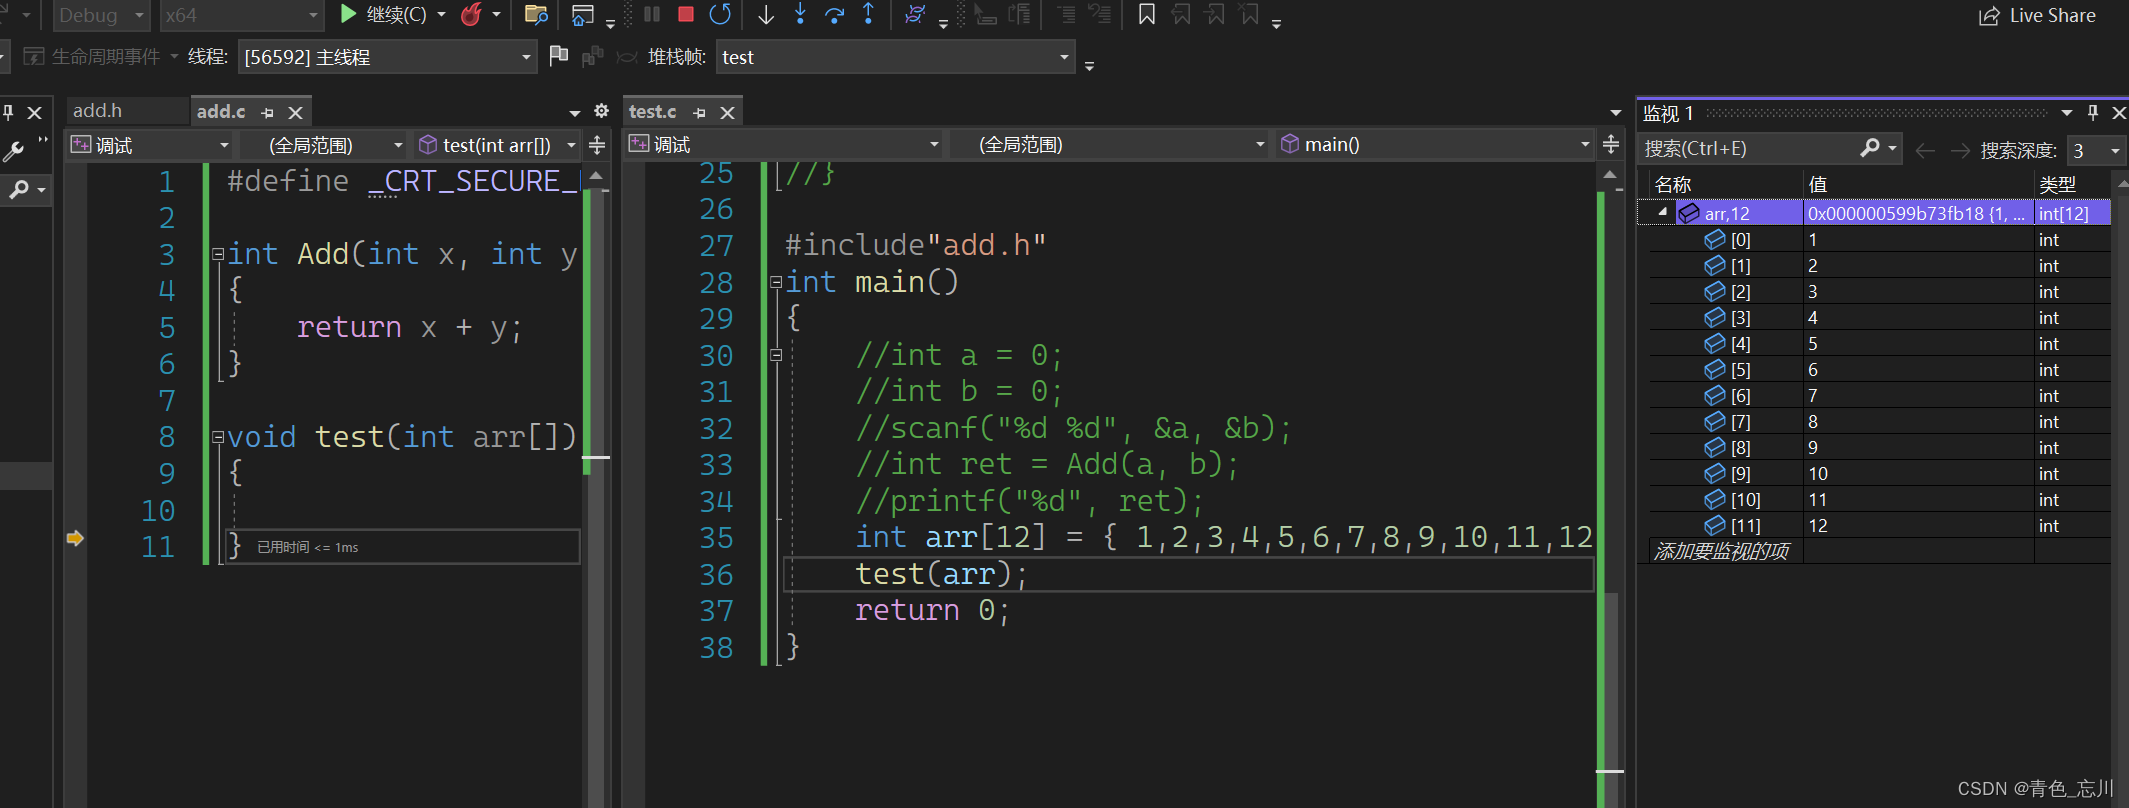2129x808 pixels.
Task: Click the bookmark icon in toolbar
Action: [x=1147, y=15]
